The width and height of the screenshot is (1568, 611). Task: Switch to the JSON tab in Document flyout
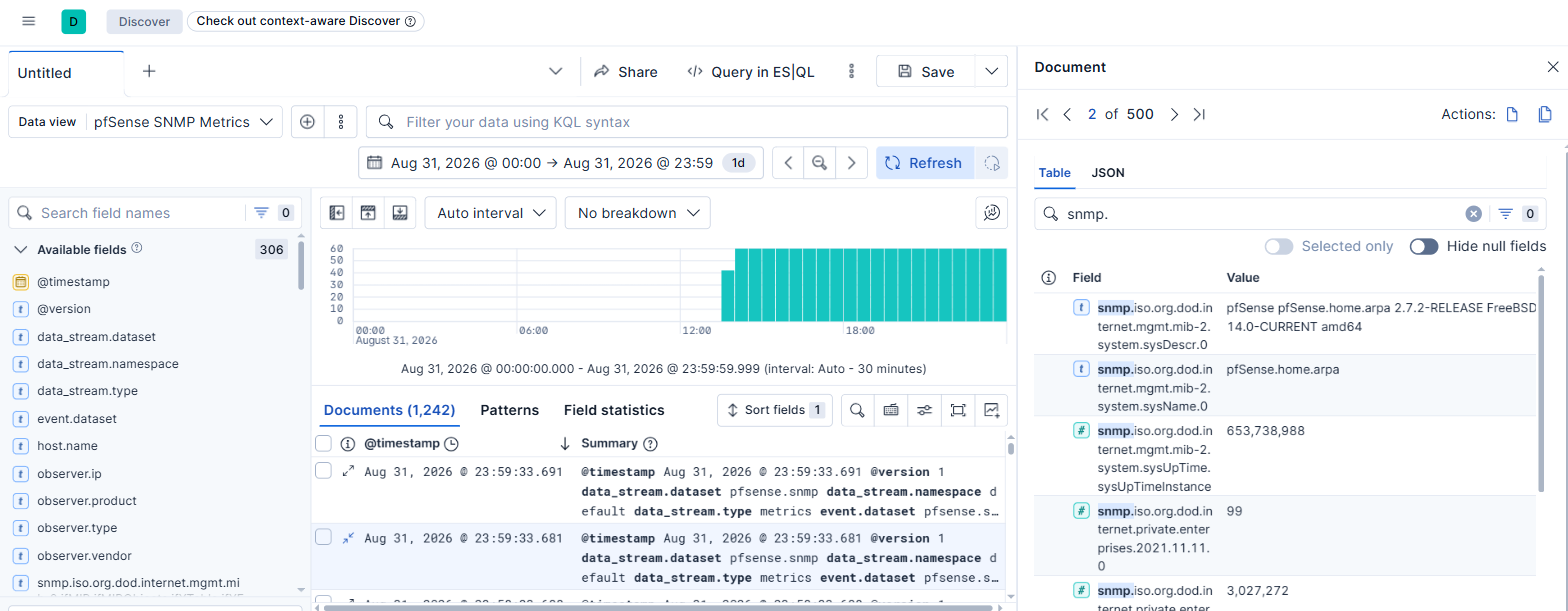[x=1108, y=173]
